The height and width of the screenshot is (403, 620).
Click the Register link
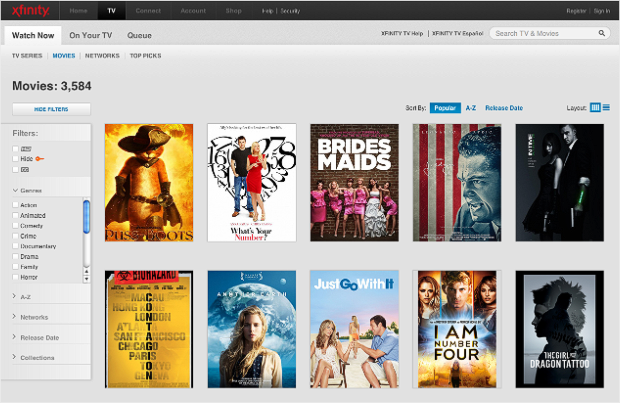tap(576, 11)
